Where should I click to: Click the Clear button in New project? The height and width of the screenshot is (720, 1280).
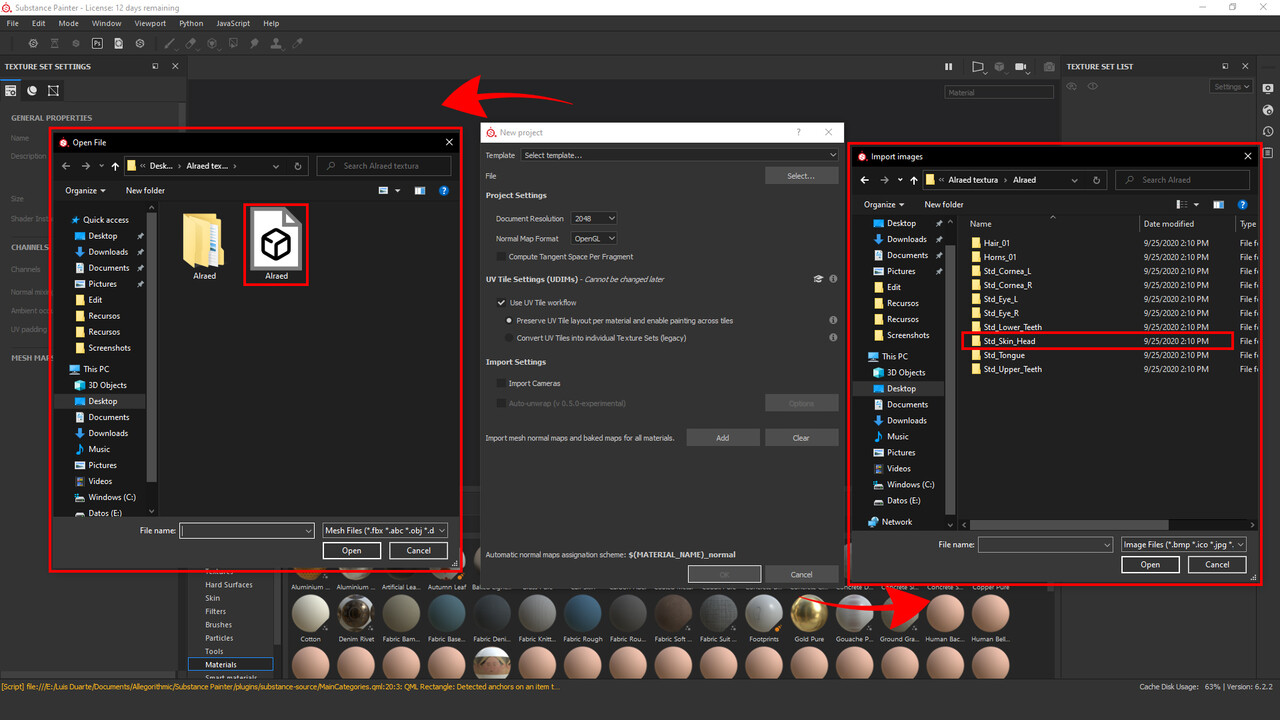[801, 438]
